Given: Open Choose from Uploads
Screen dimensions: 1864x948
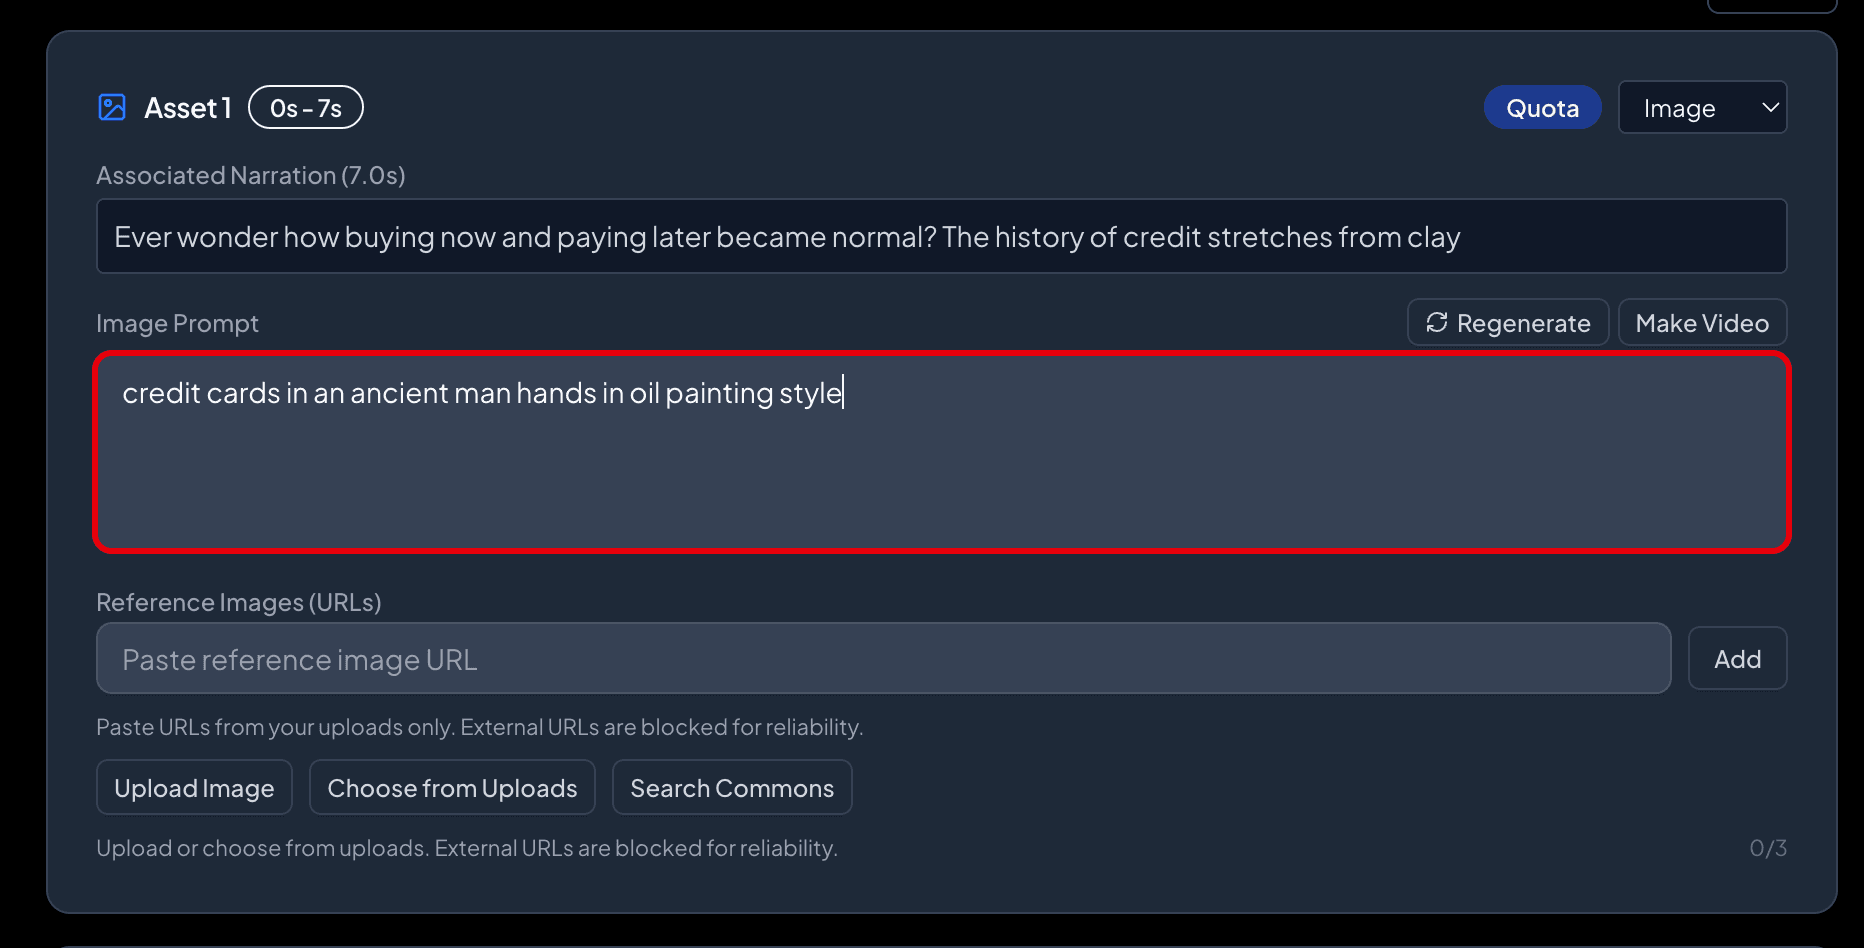Looking at the screenshot, I should coord(452,787).
